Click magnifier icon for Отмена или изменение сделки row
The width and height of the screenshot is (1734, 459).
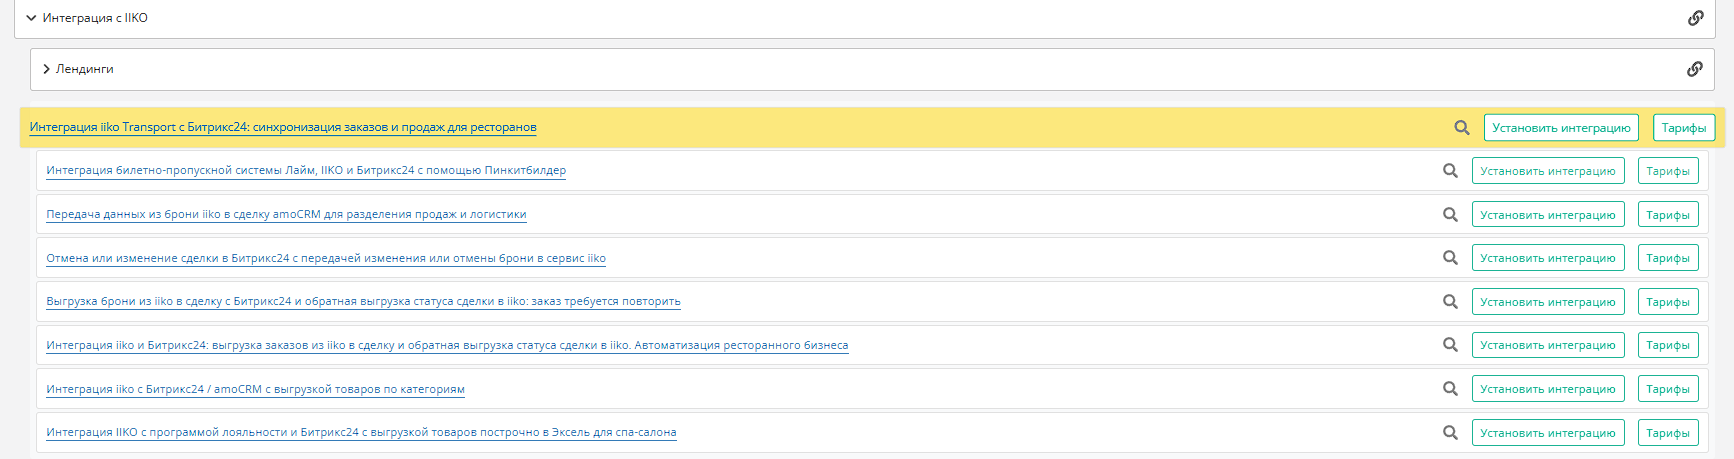click(x=1450, y=258)
